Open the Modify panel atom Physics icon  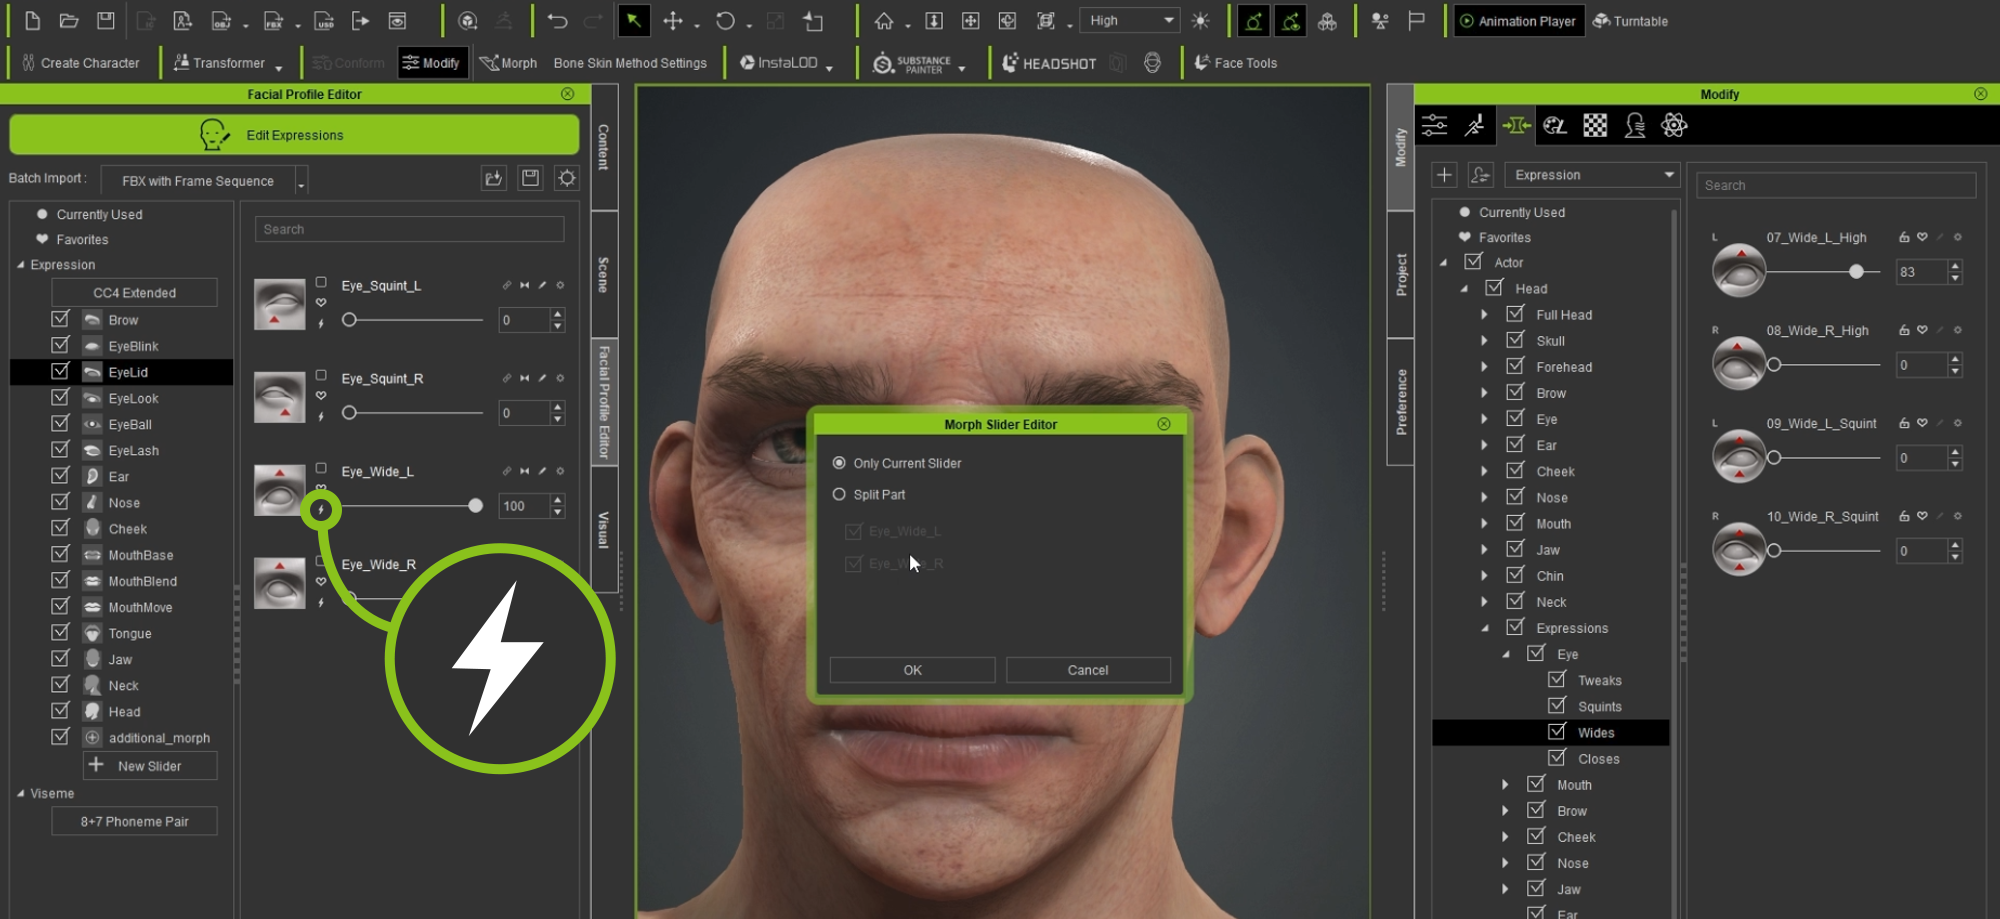coord(1674,125)
